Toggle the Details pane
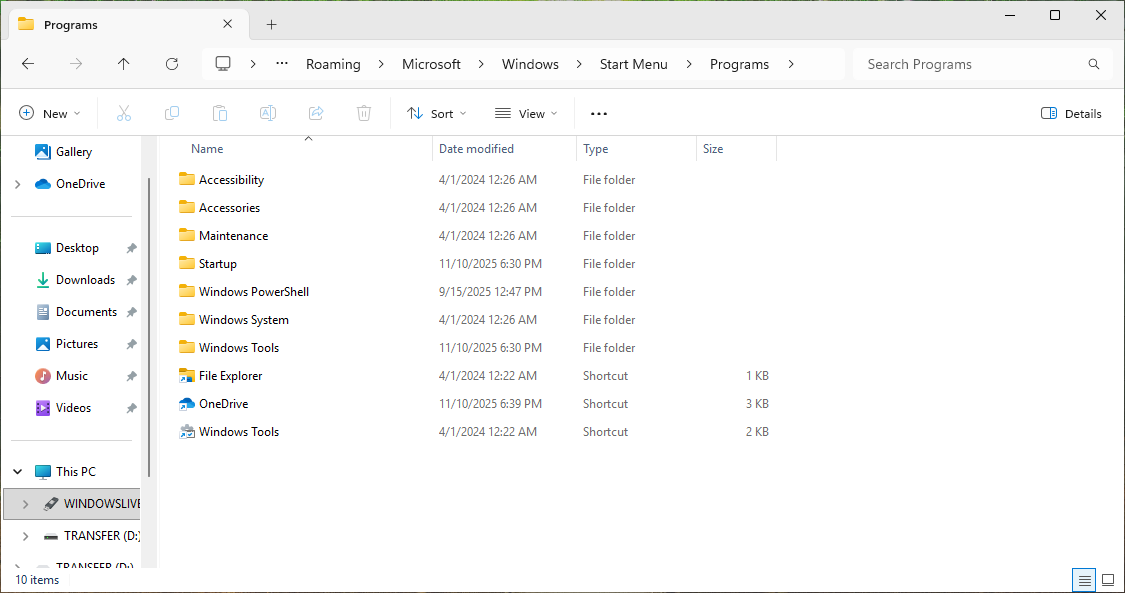The width and height of the screenshot is (1125, 593). coord(1071,114)
